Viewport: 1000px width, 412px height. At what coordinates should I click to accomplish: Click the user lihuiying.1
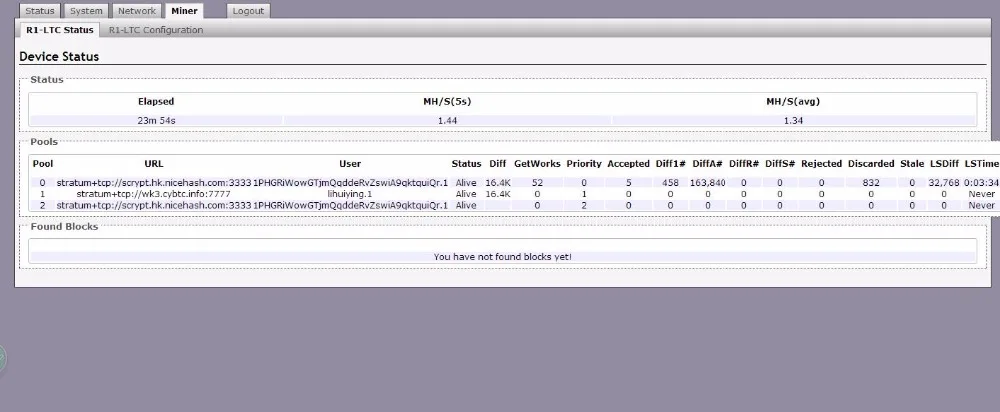click(350, 194)
